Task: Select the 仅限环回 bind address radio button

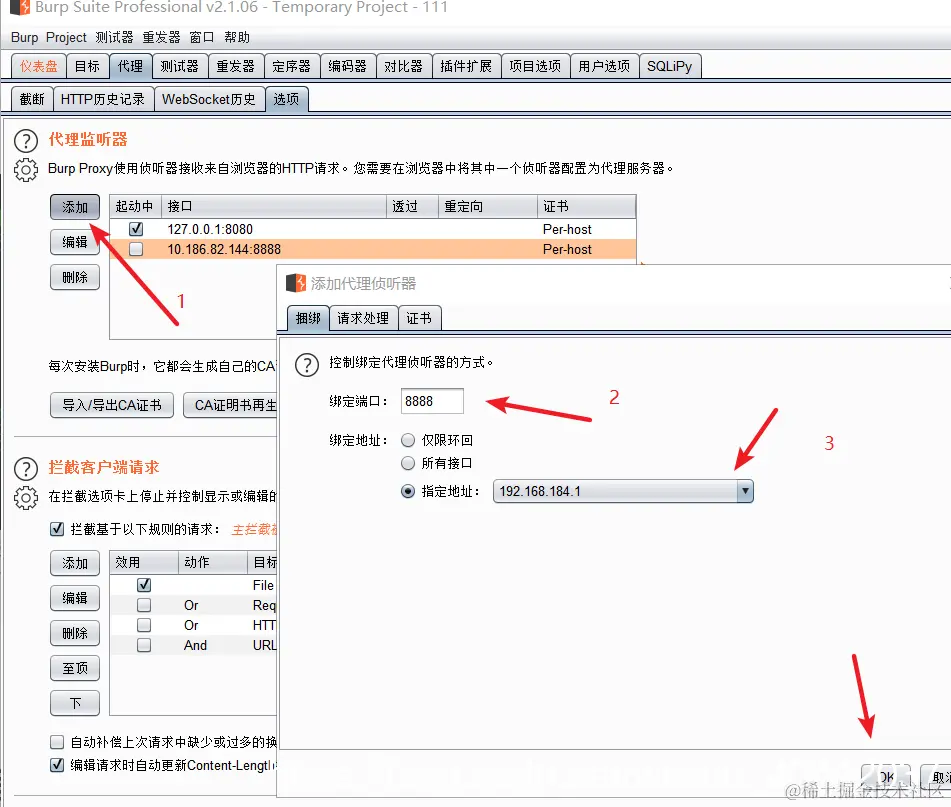Action: pyautogui.click(x=410, y=440)
